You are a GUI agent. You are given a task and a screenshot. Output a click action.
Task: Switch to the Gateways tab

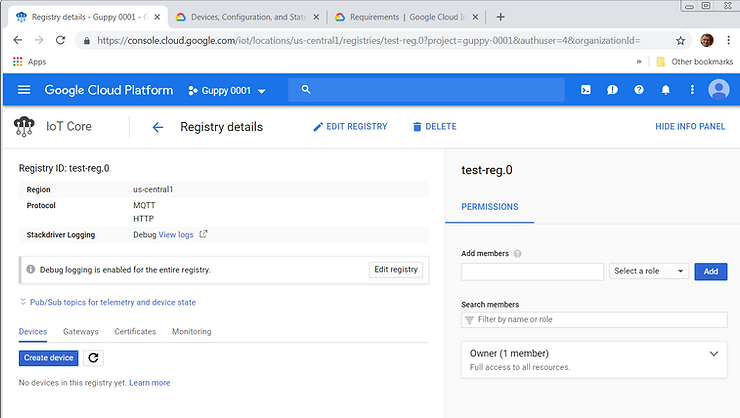(80, 331)
